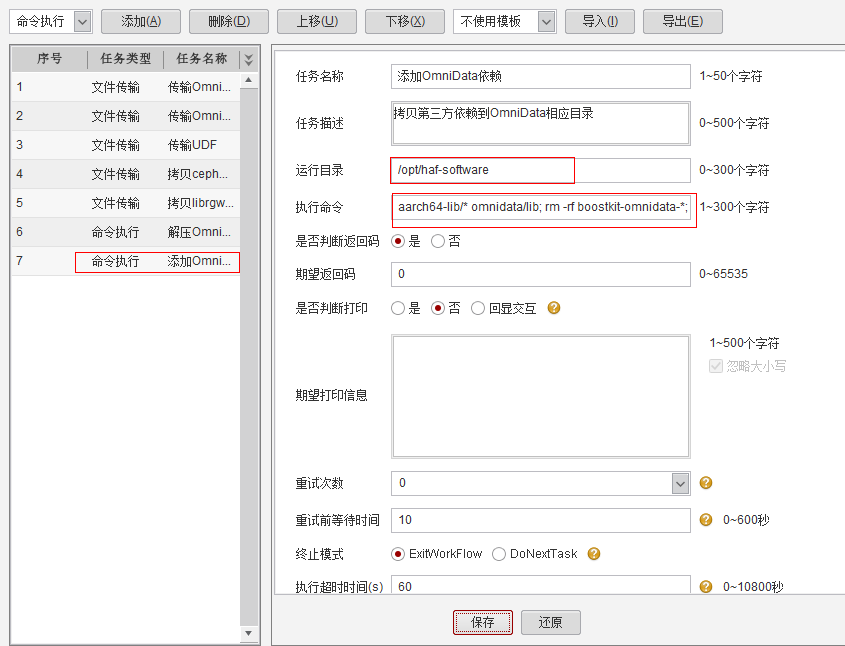This screenshot has width=845, height=646.
Task: Click the 删除(D) button
Action: 229,22
